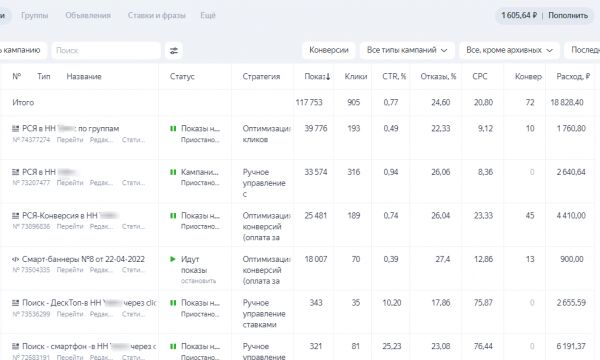The image size is (600, 360).
Task: Open the filter settings sliders icon
Action: [174, 50]
